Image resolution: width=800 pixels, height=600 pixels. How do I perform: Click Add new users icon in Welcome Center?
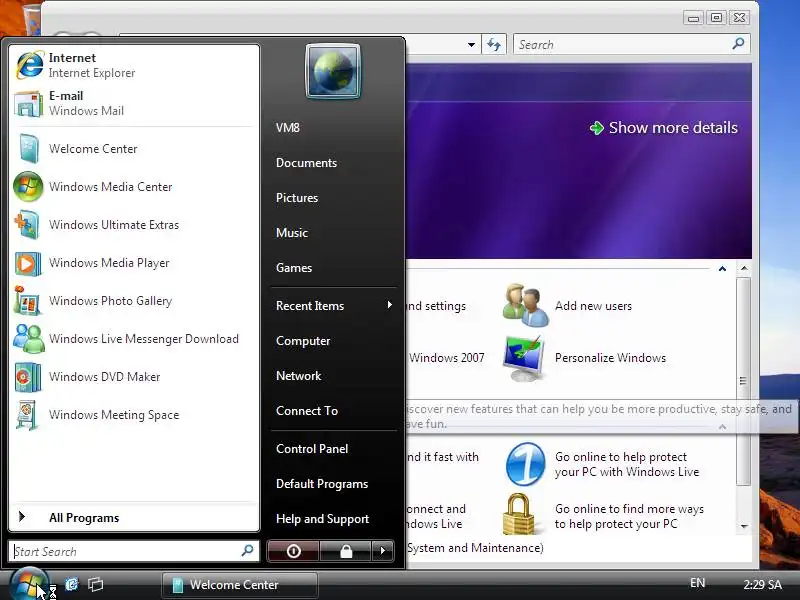[x=526, y=306]
